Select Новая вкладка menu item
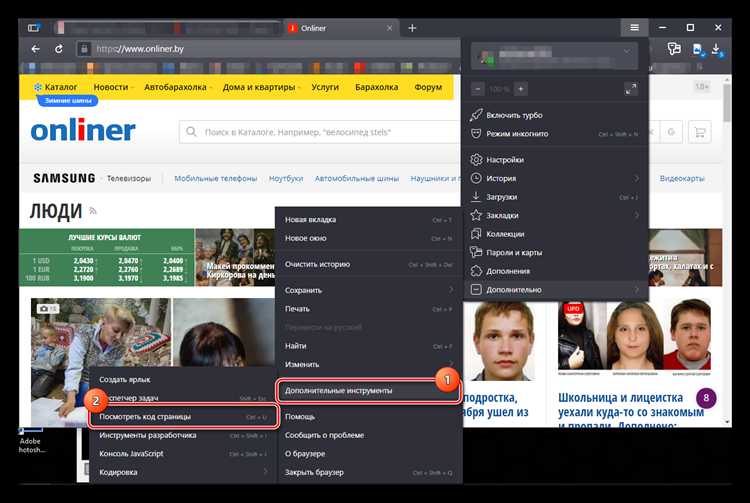 tap(368, 219)
